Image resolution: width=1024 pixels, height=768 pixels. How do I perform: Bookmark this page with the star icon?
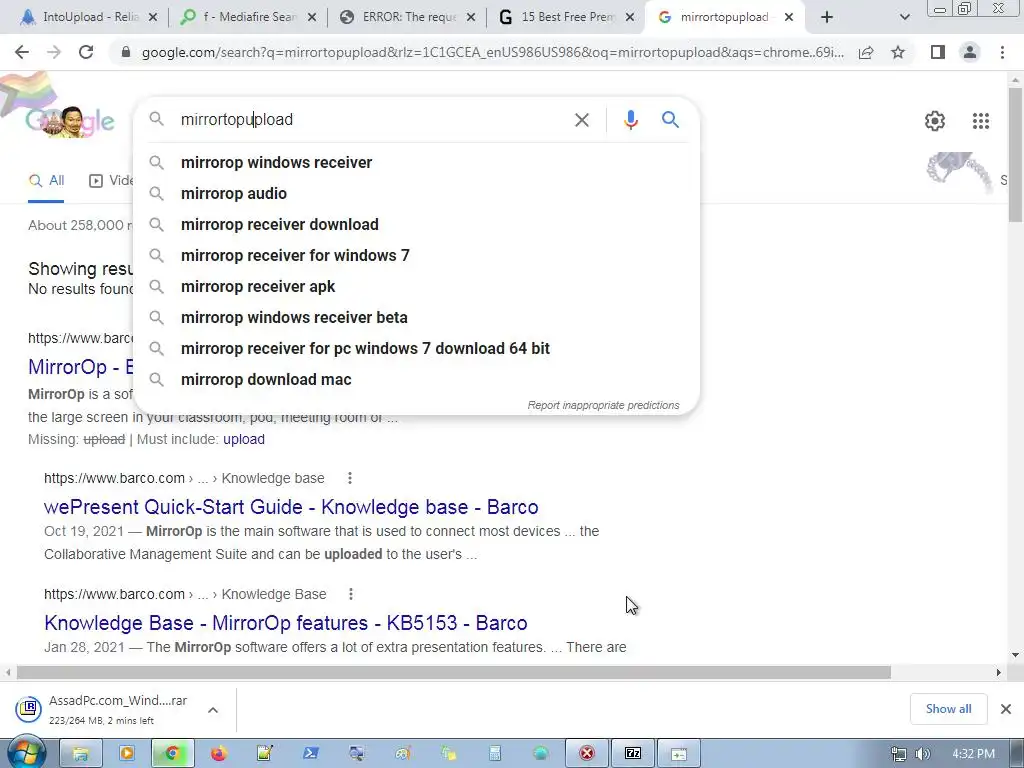[898, 52]
